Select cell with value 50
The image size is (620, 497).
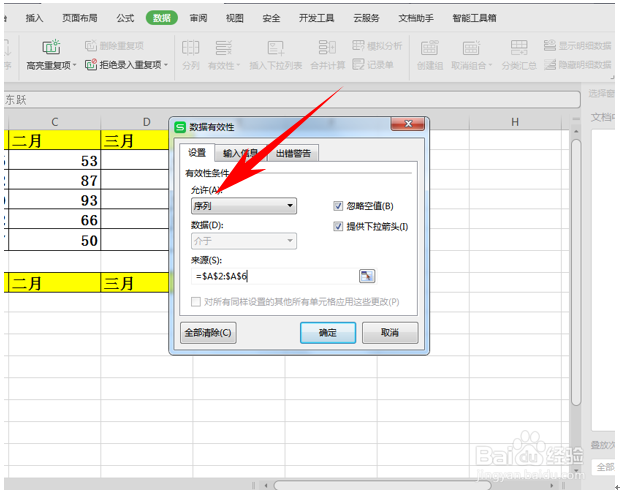pos(55,240)
